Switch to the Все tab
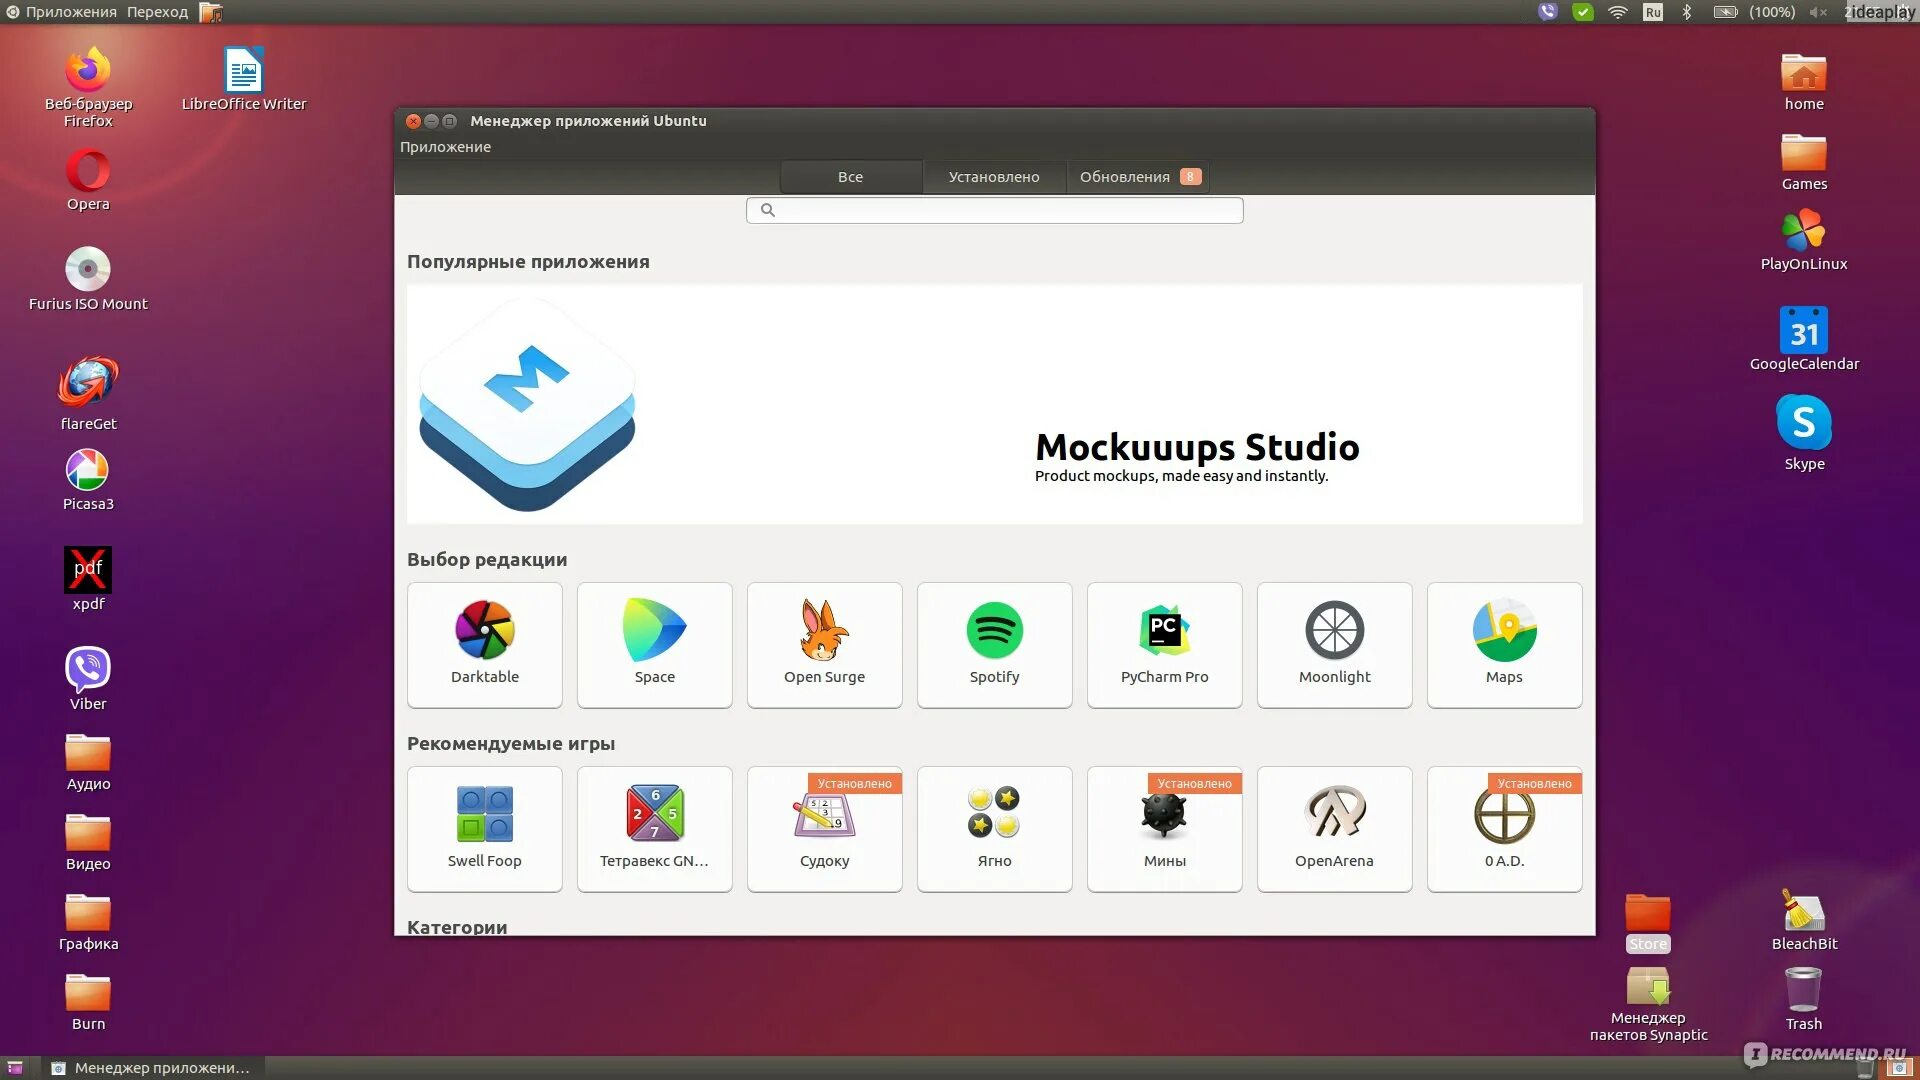This screenshot has height=1080, width=1920. [850, 177]
